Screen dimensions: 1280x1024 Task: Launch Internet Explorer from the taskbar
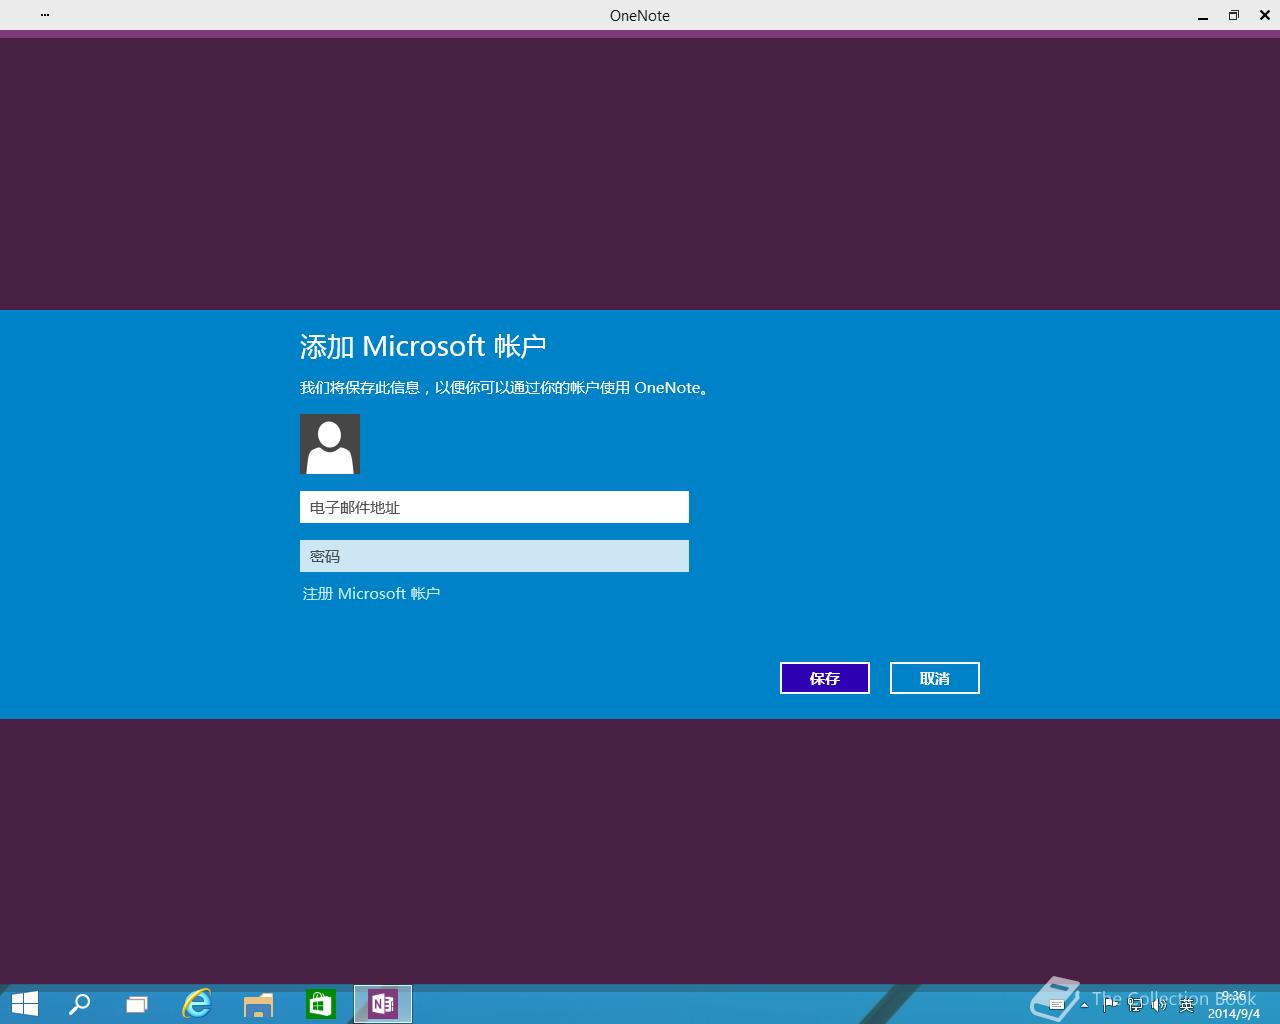tap(197, 1004)
